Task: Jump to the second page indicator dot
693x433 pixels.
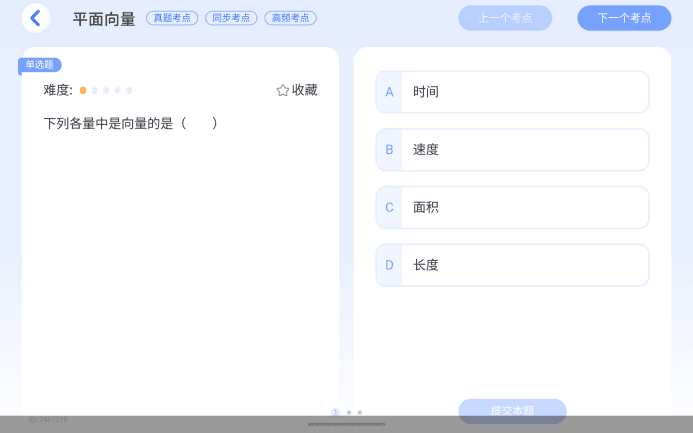Action: click(x=348, y=412)
